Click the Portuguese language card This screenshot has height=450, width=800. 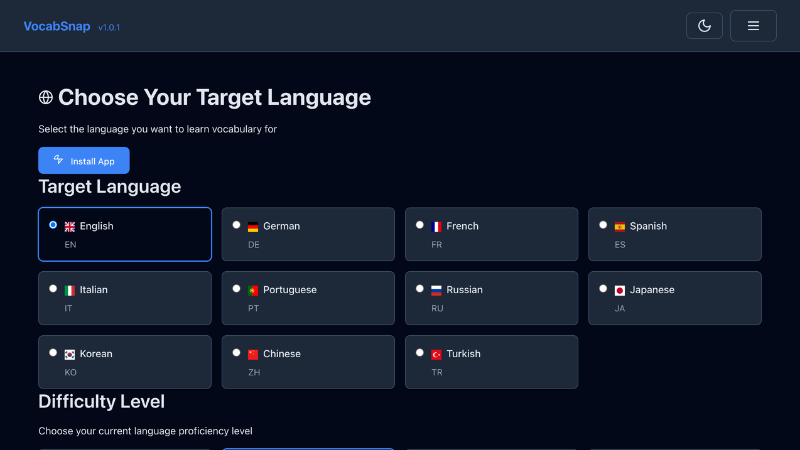pos(308,298)
